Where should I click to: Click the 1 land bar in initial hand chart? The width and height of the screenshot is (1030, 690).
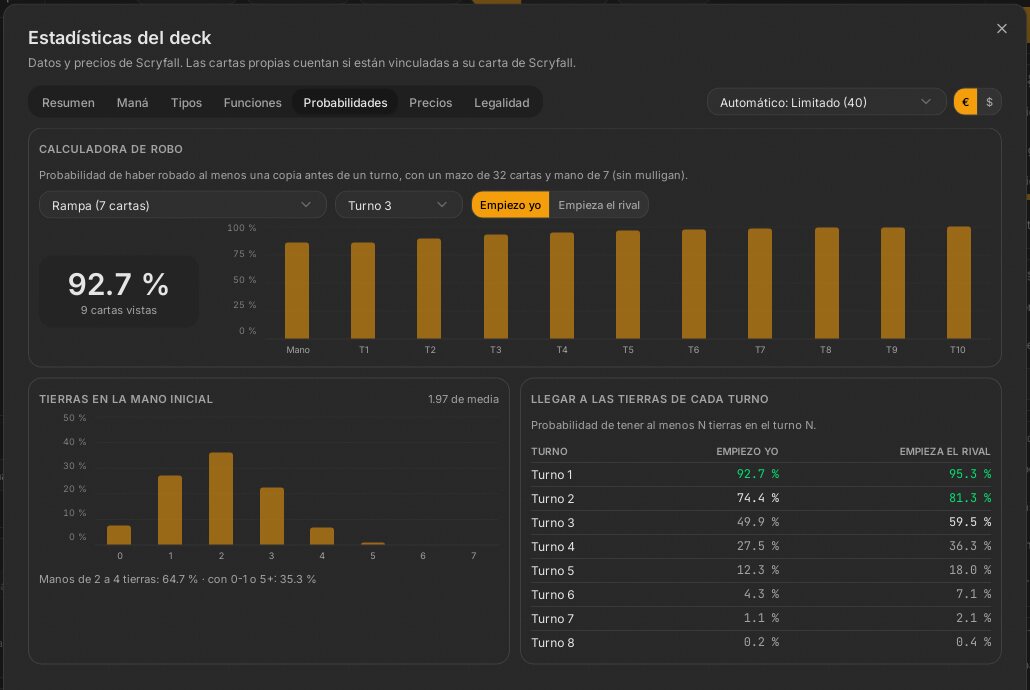tap(169, 510)
